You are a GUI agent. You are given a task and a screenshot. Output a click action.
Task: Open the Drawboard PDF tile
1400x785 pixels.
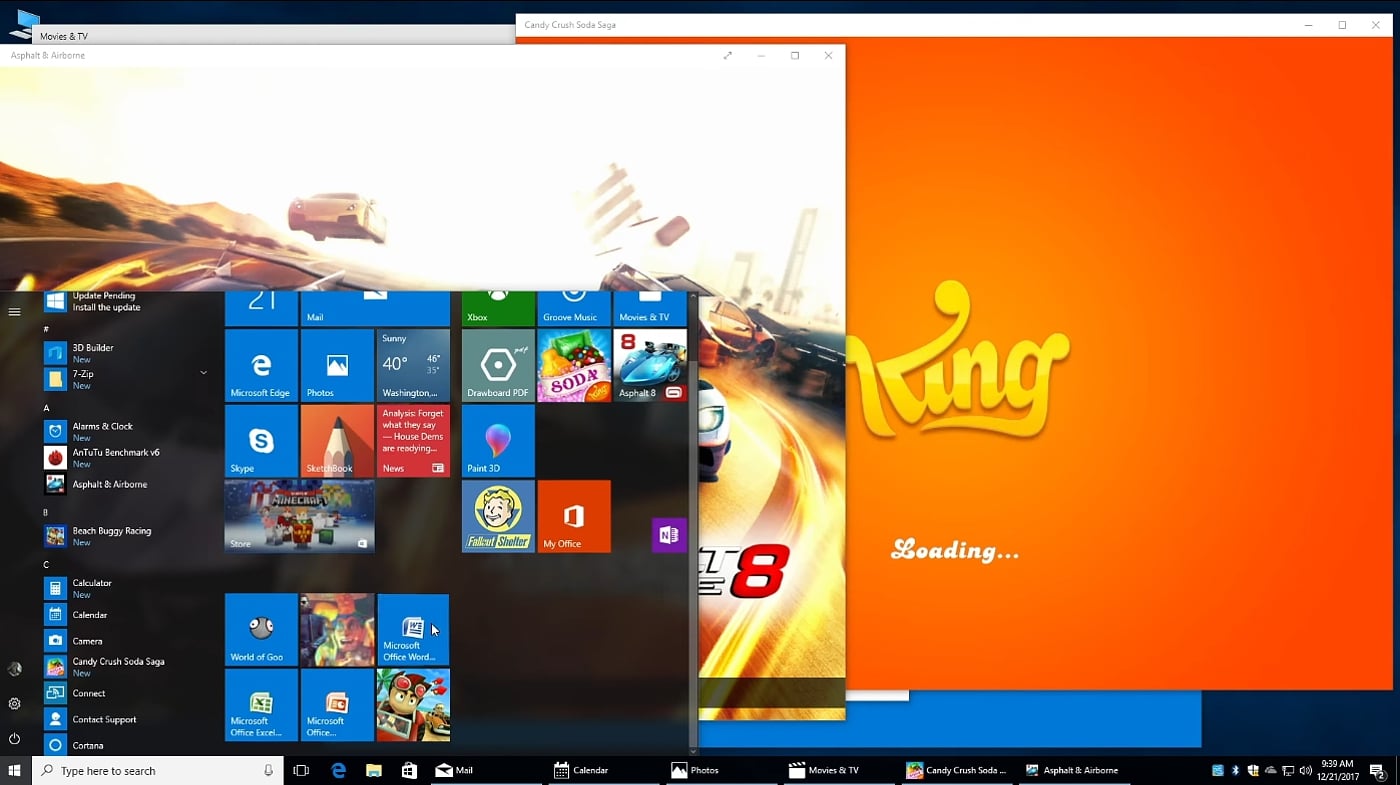click(498, 366)
